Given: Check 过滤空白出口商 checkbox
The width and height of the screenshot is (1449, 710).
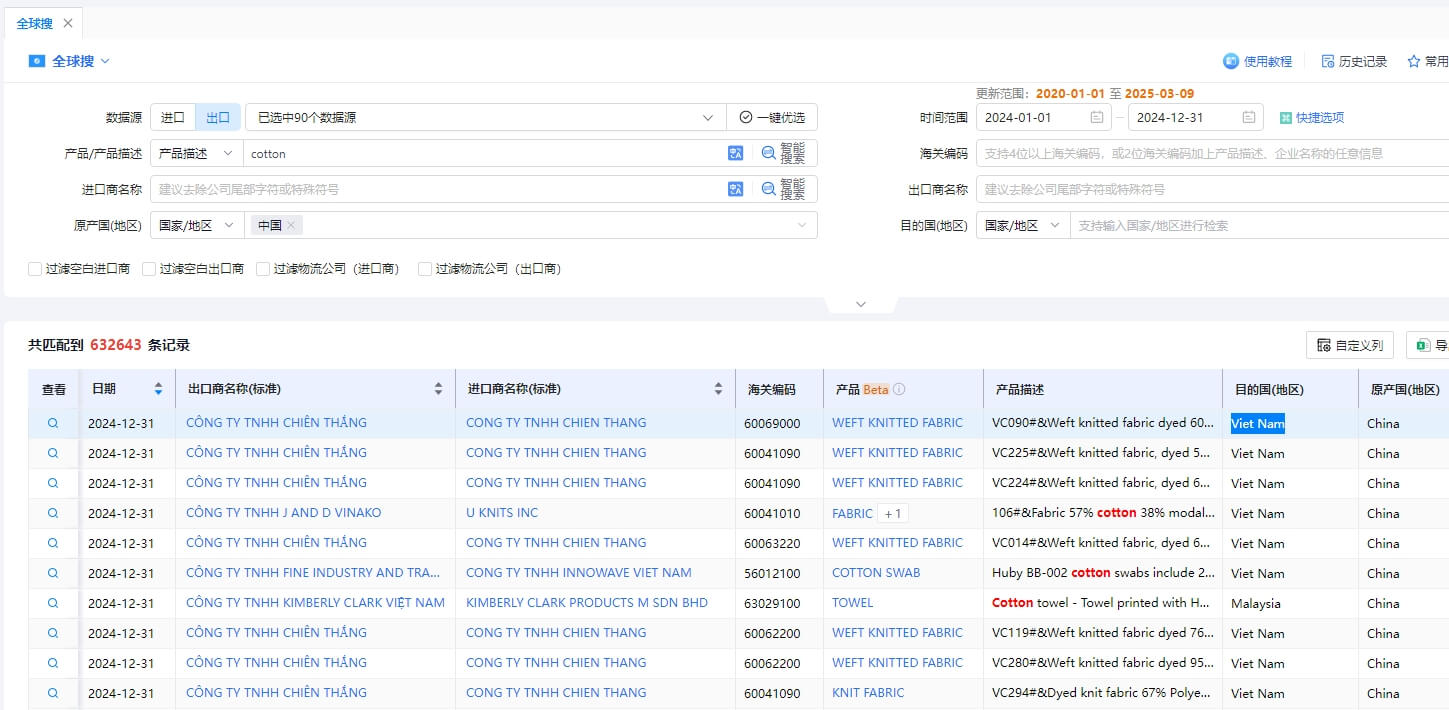Looking at the screenshot, I should pyautogui.click(x=149, y=269).
